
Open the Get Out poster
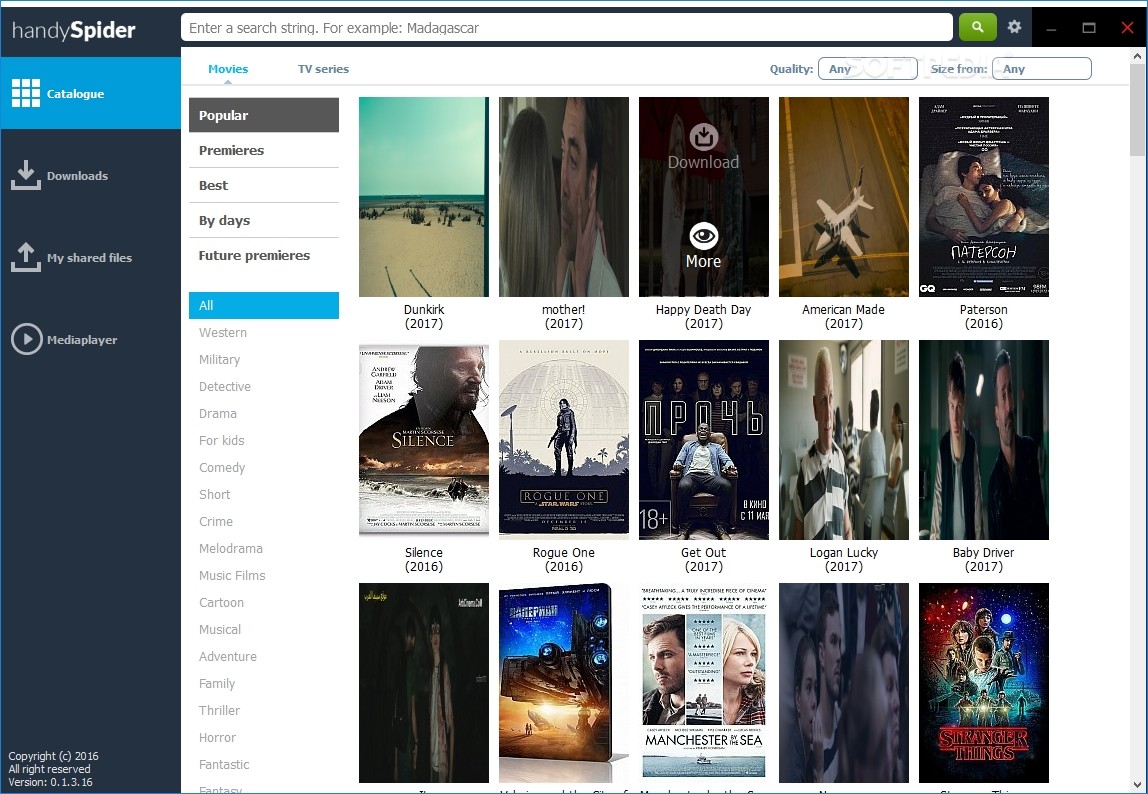coord(704,439)
